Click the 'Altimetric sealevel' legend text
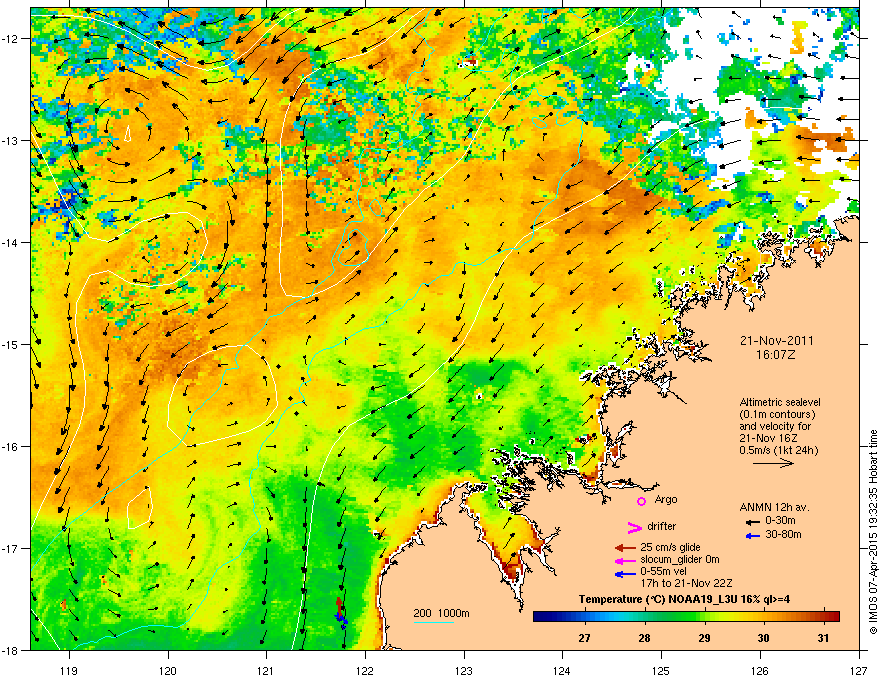Viewport: 880px width, 680px height. click(780, 402)
